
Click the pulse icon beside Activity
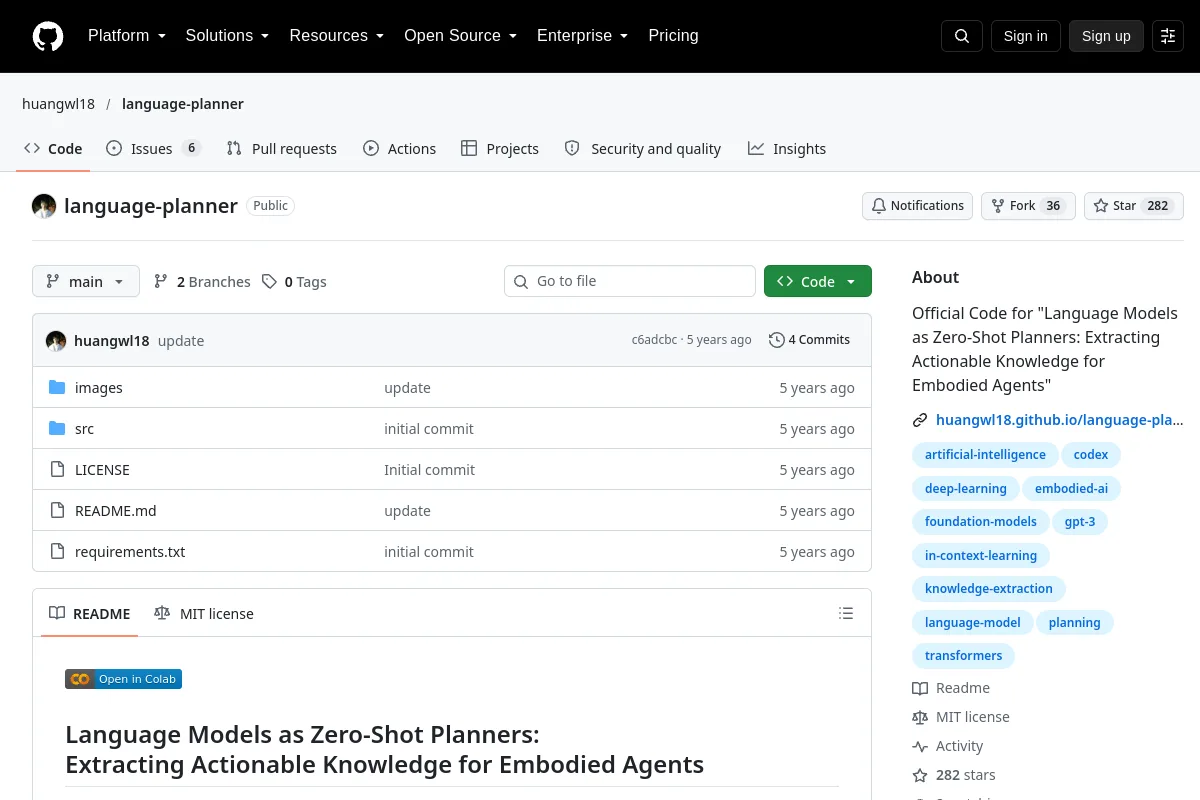coord(920,746)
